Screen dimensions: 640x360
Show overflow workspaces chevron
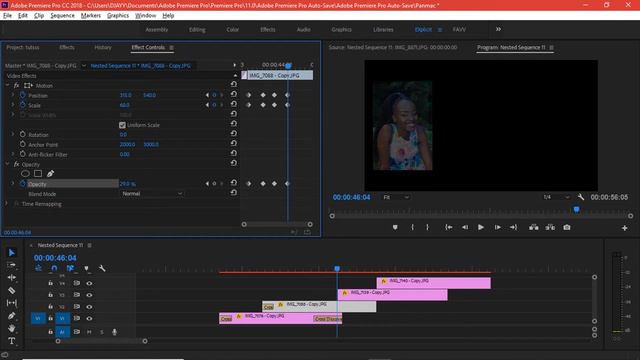click(x=498, y=29)
